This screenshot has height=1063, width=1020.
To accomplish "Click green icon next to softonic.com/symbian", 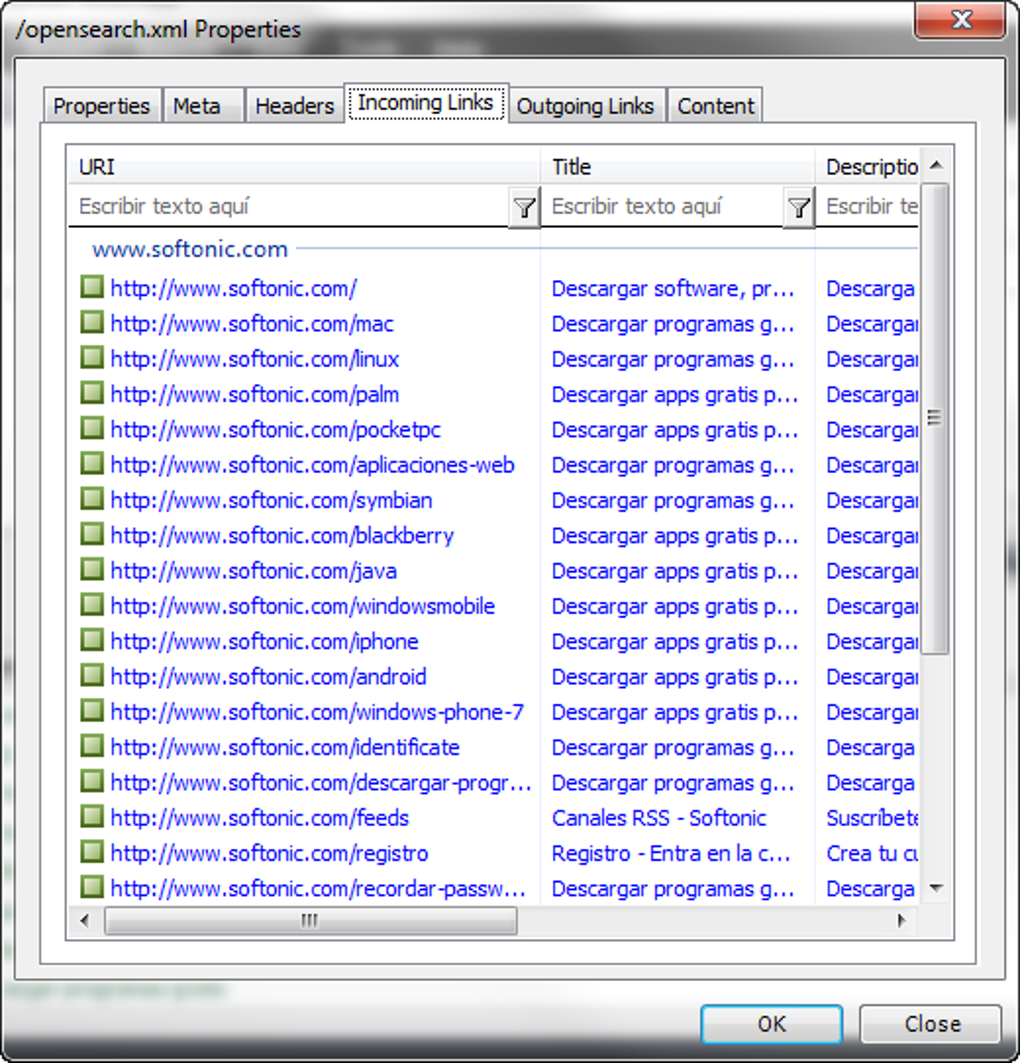I will coord(91,499).
